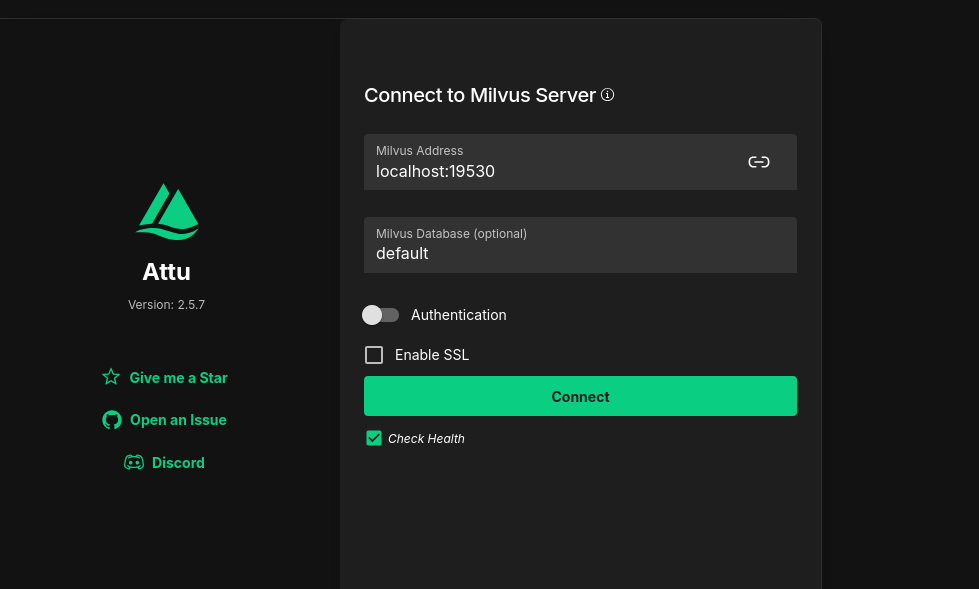This screenshot has height=589, width=979.
Task: Click the info icon beside Connect to Milvus Server
Action: click(608, 95)
